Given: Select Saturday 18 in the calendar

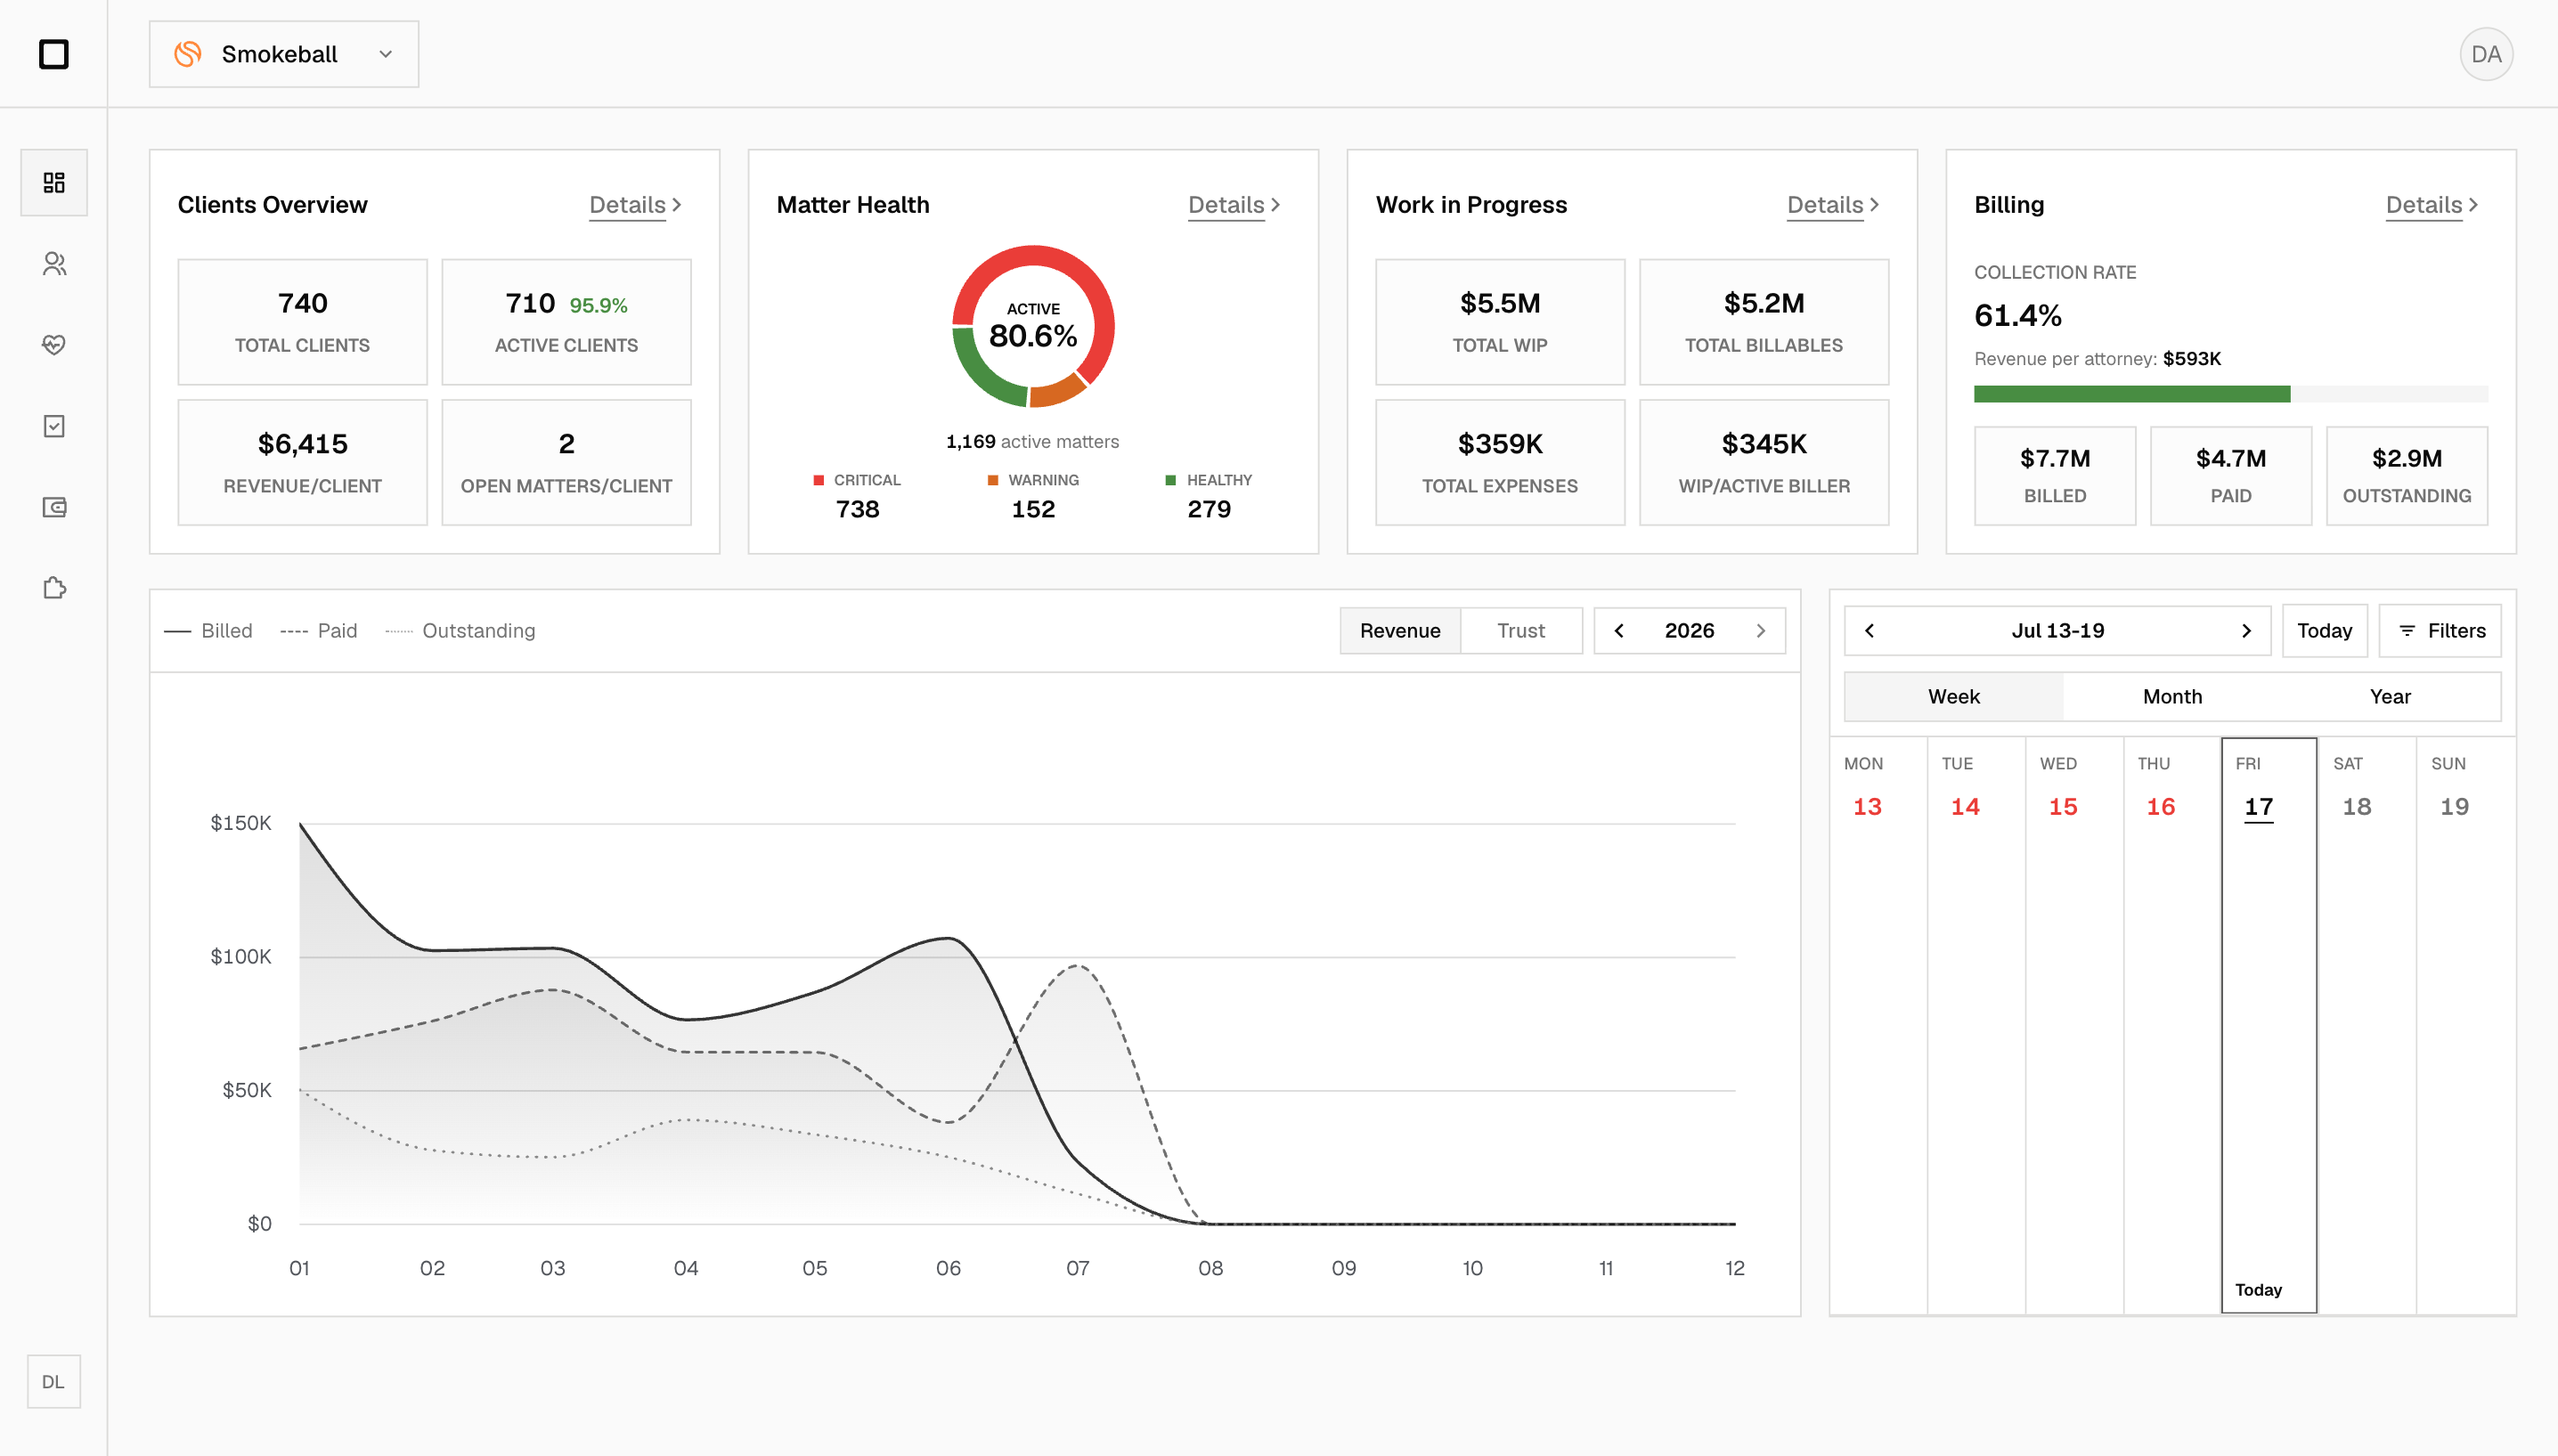Looking at the screenshot, I should pyautogui.click(x=2367, y=1025).
